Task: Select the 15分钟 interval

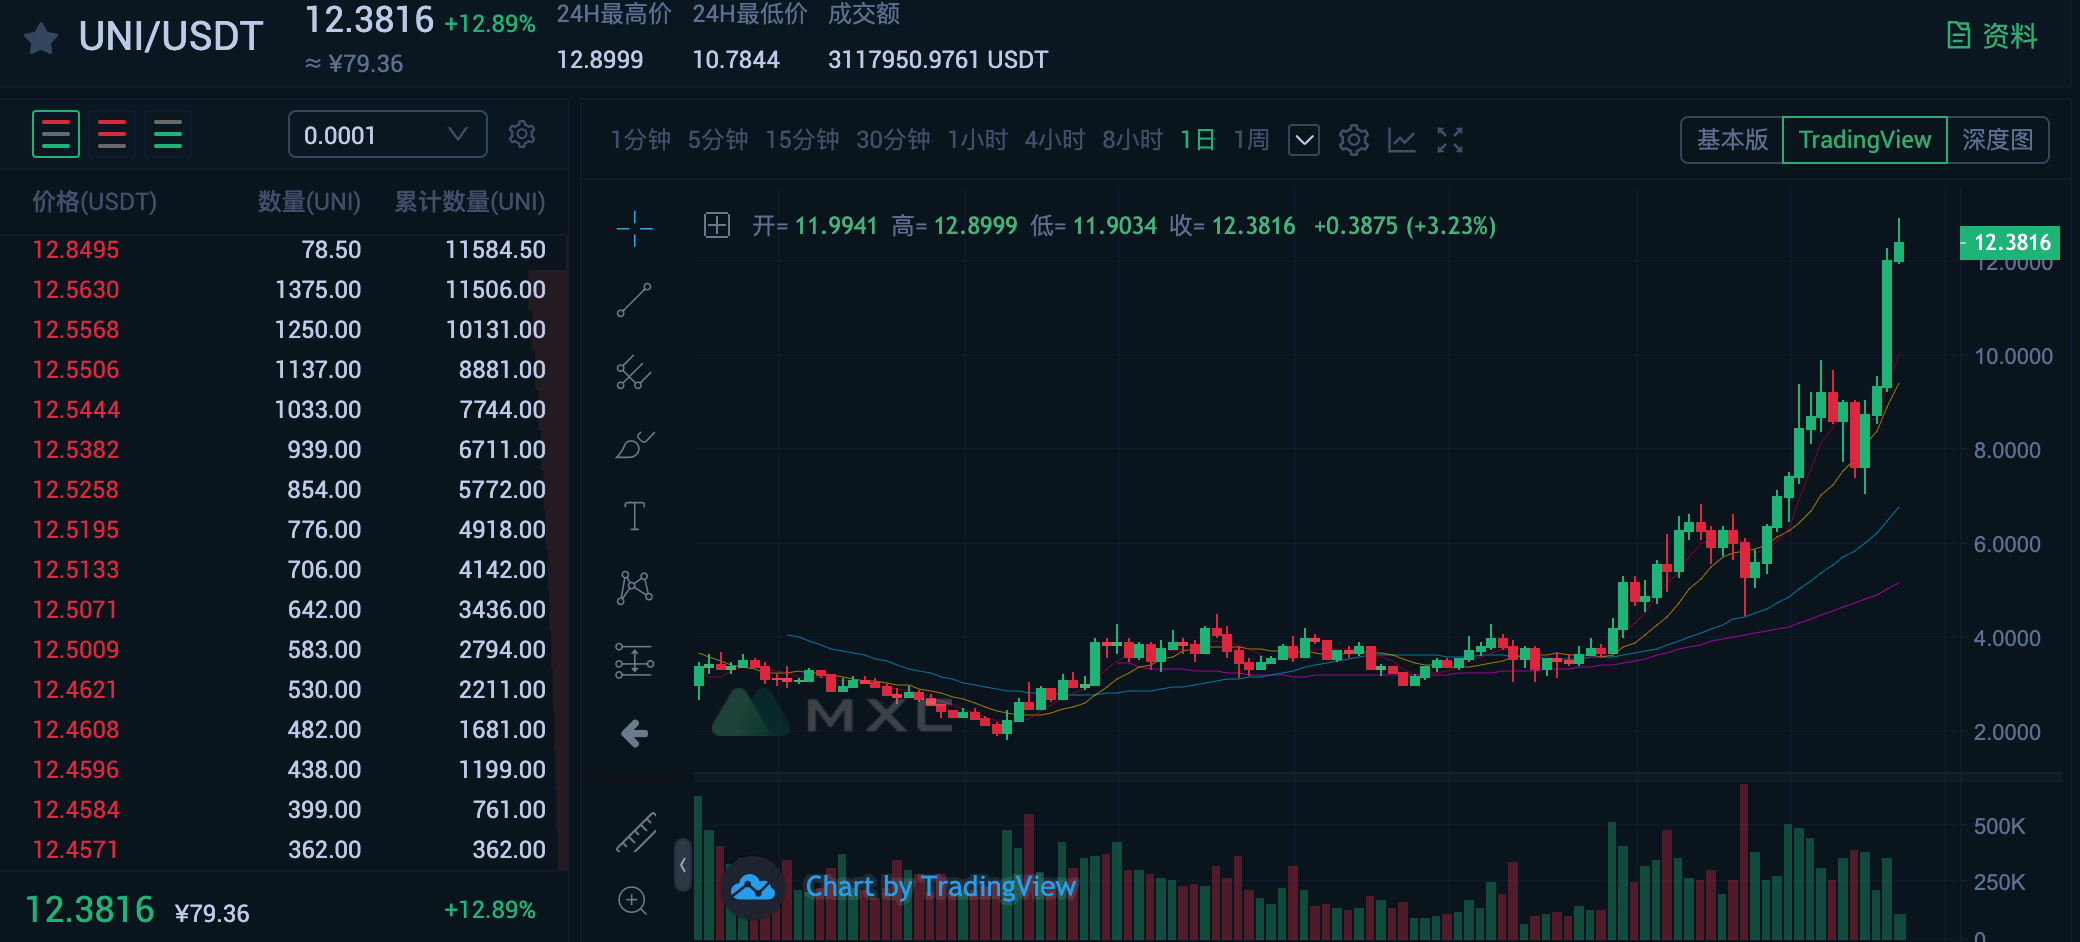Action: pyautogui.click(x=801, y=140)
